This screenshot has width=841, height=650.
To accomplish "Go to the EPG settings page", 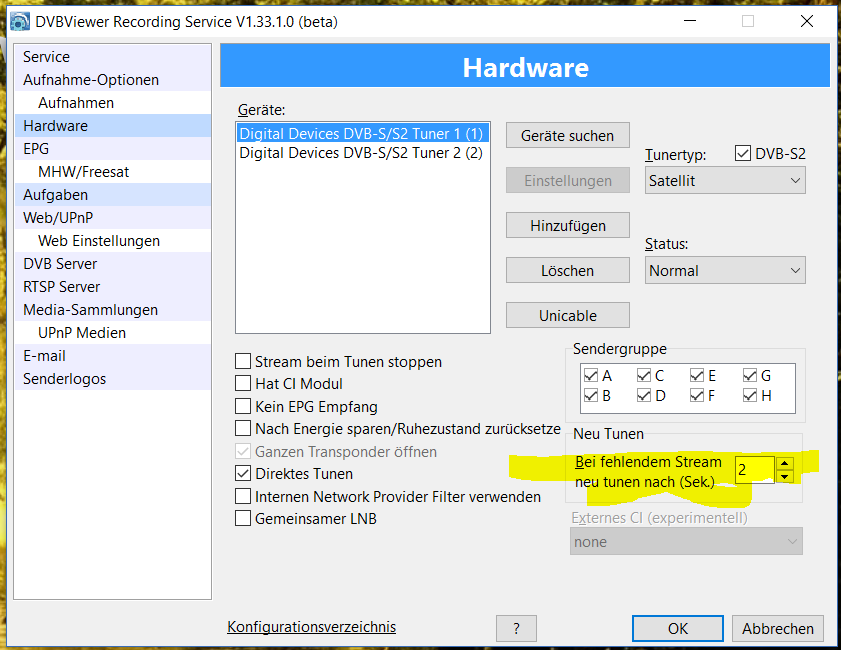I will pos(113,149).
